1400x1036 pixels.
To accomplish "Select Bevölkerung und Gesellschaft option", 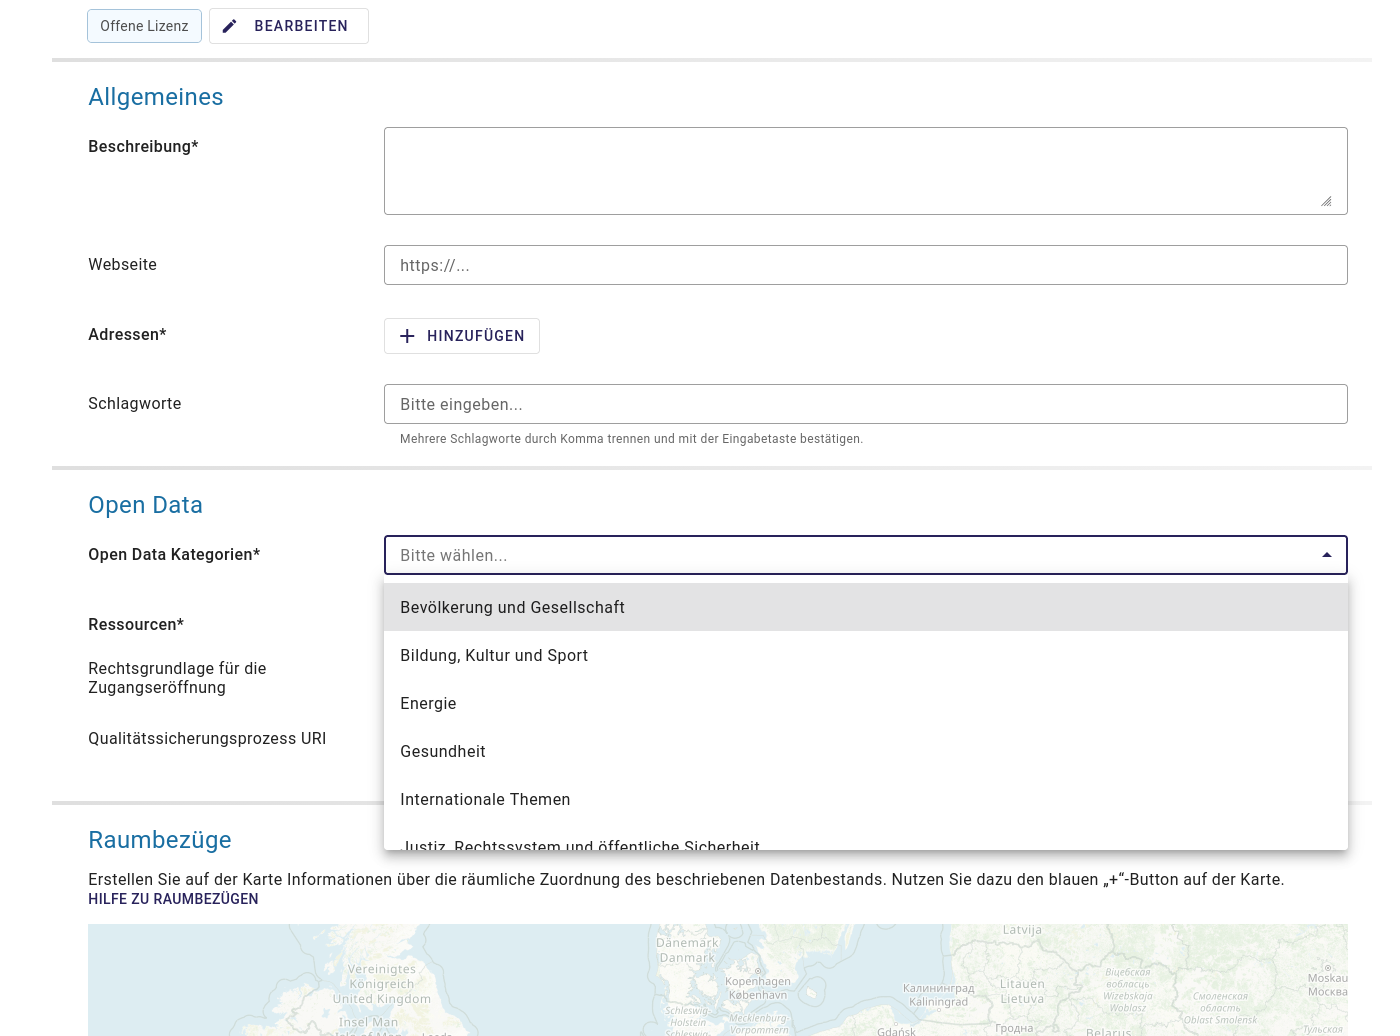I will coord(866,607).
